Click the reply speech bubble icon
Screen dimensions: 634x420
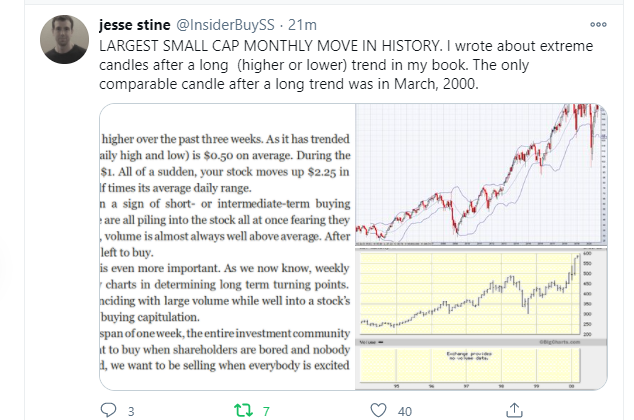pyautogui.click(x=112, y=408)
